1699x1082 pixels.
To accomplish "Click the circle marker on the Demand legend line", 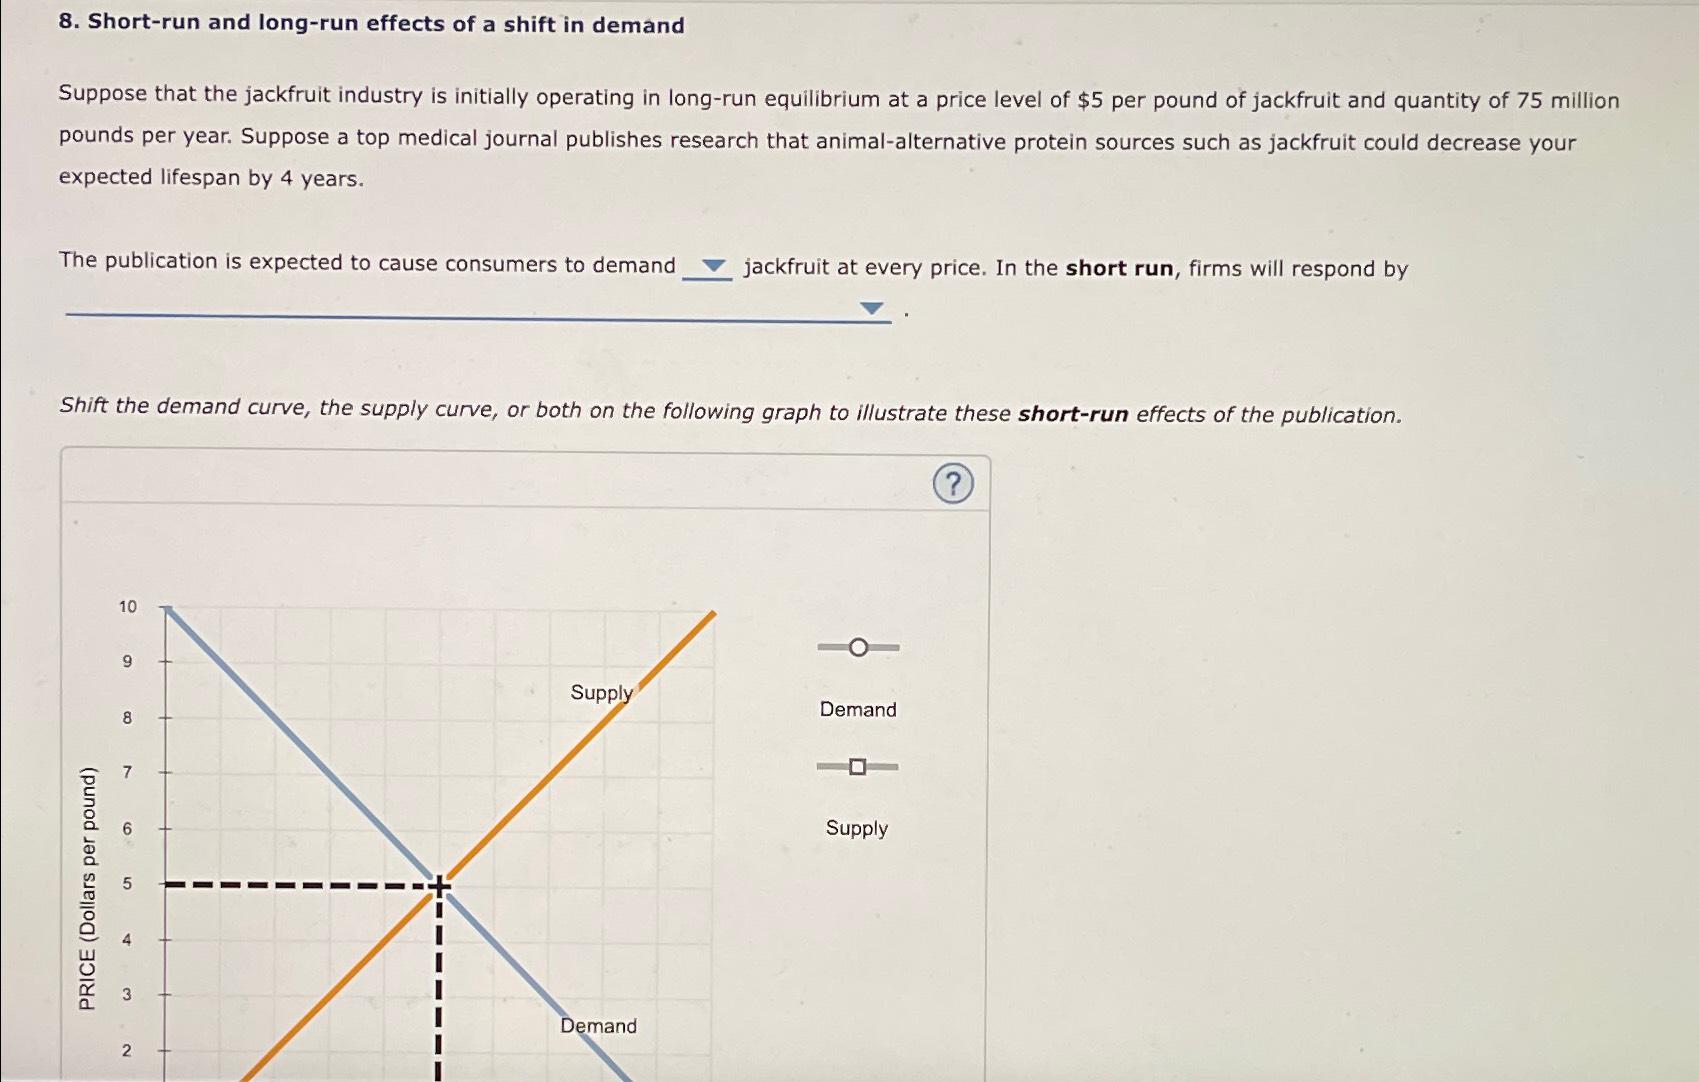I will click(x=857, y=648).
